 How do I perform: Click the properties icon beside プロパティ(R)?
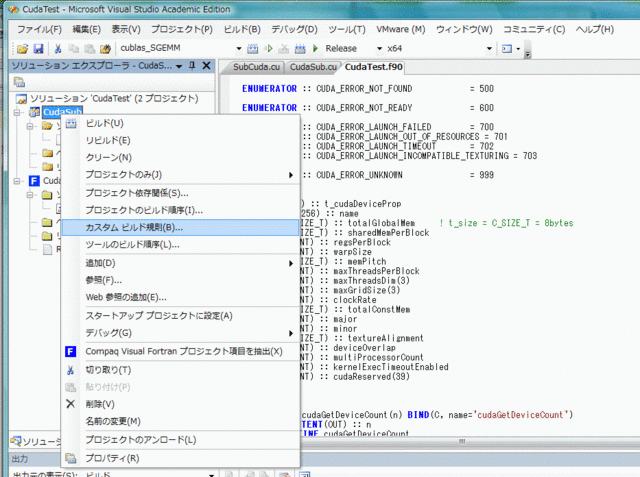pyautogui.click(x=71, y=458)
